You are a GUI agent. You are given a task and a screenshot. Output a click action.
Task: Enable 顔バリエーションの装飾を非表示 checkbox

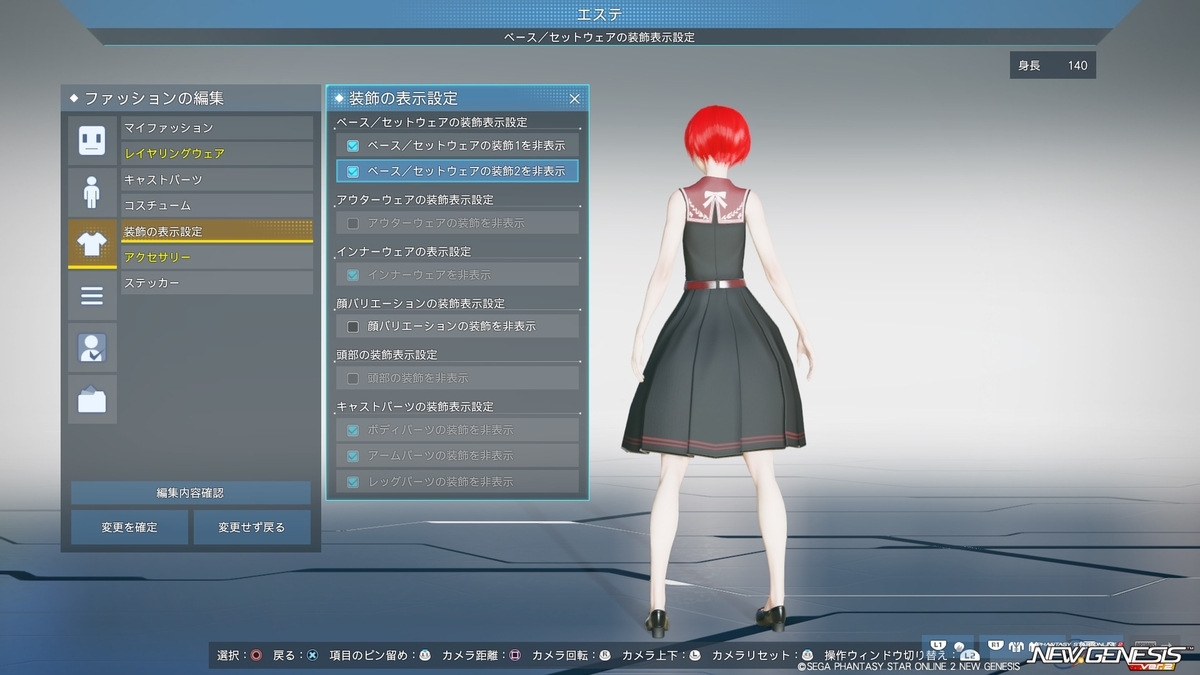pyautogui.click(x=353, y=326)
